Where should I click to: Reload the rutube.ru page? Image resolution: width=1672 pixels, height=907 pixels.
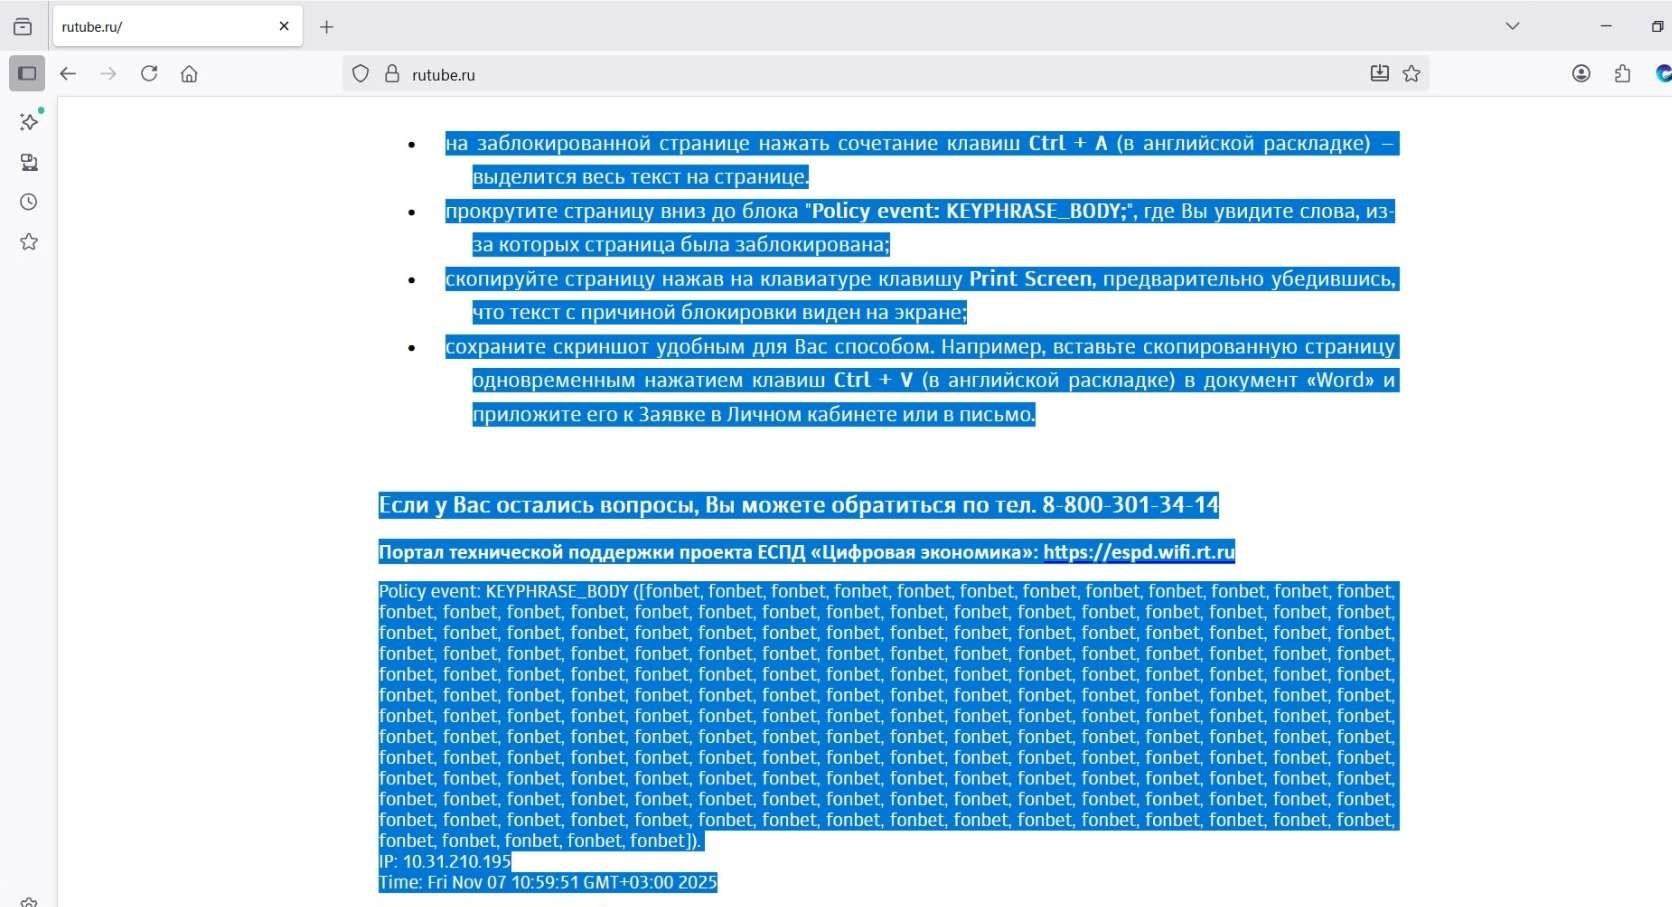(149, 74)
